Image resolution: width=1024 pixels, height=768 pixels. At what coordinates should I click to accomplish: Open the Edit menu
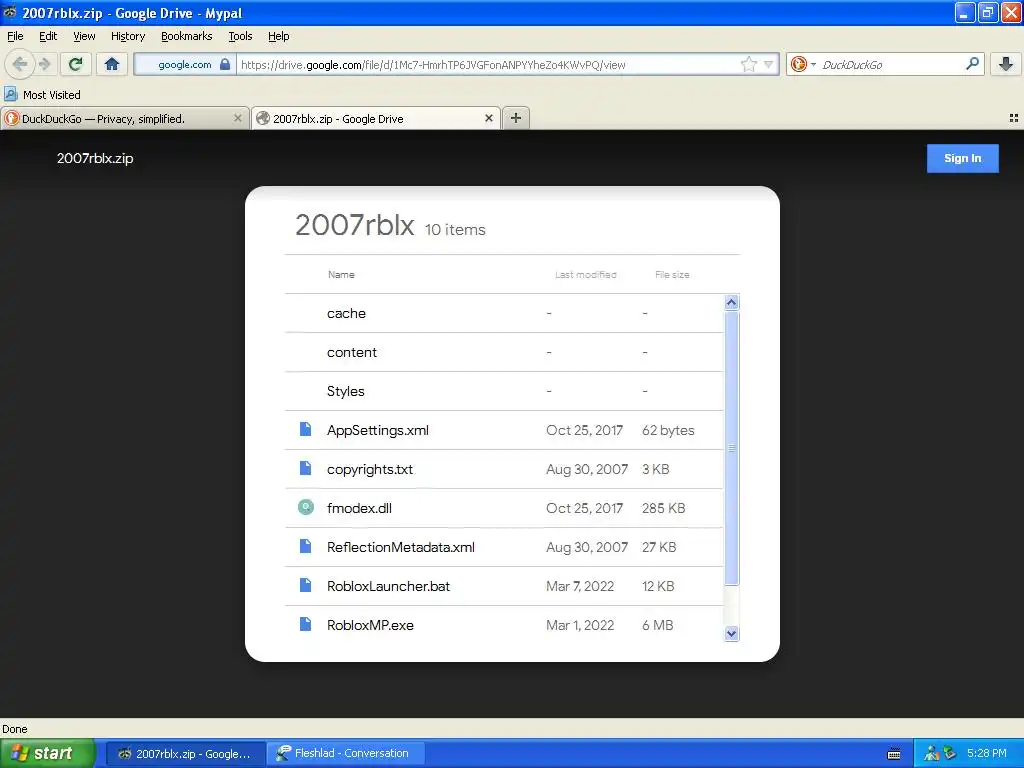(x=48, y=36)
